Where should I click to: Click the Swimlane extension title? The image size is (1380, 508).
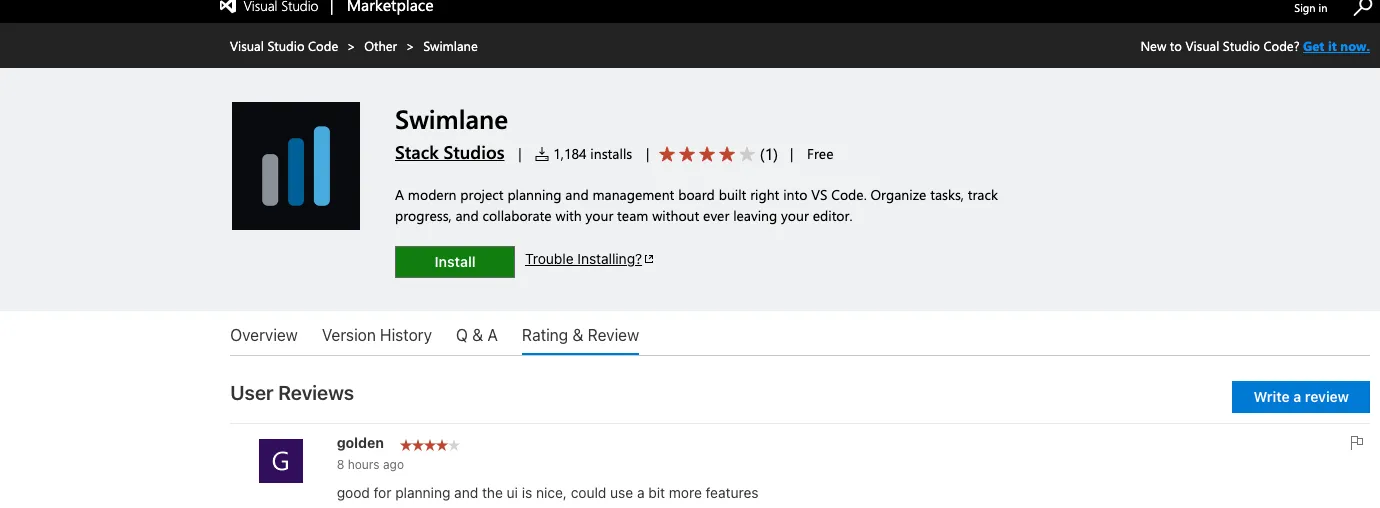[452, 120]
